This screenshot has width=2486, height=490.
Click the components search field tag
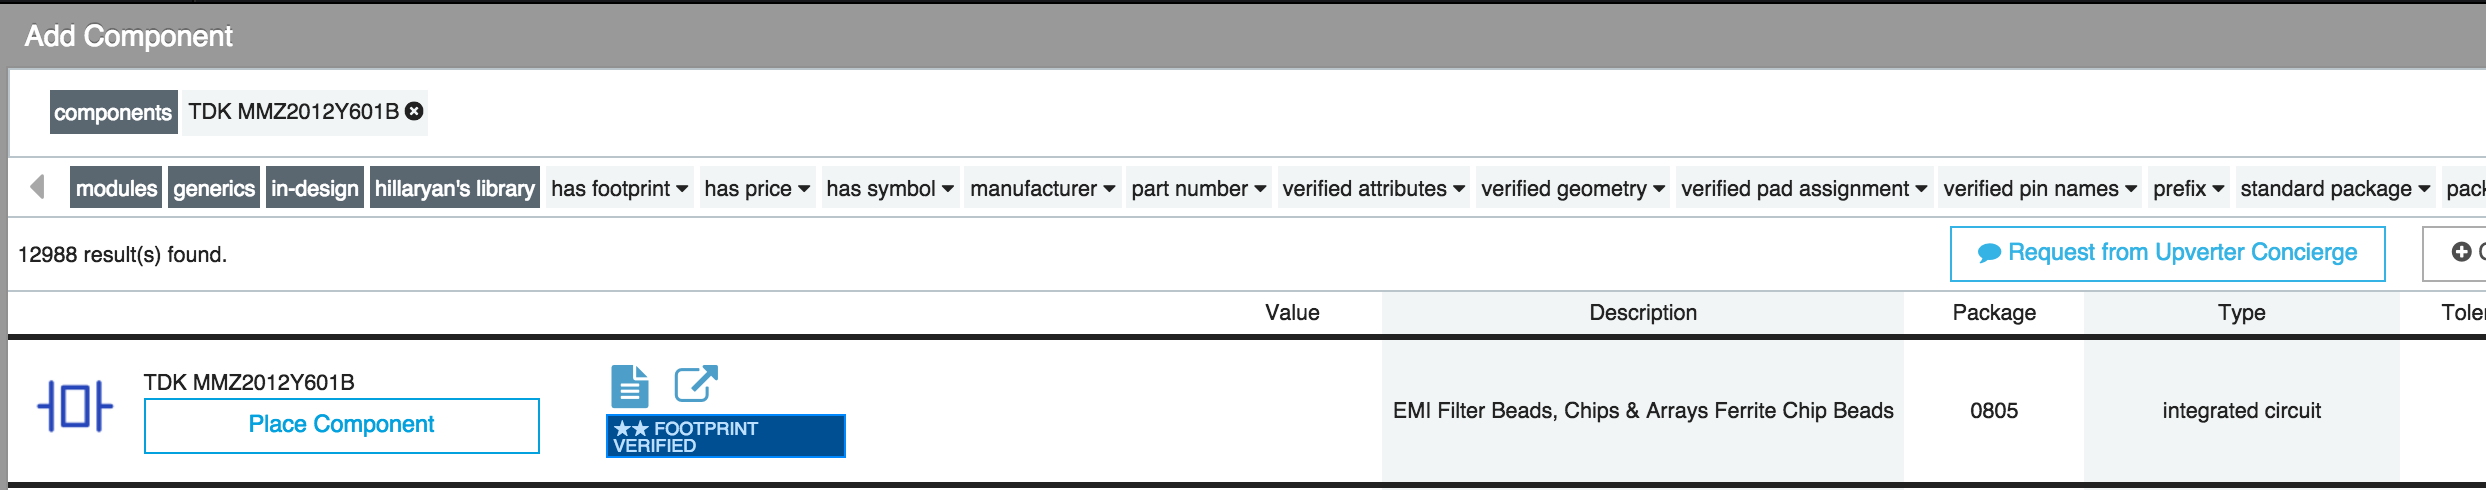pos(113,112)
